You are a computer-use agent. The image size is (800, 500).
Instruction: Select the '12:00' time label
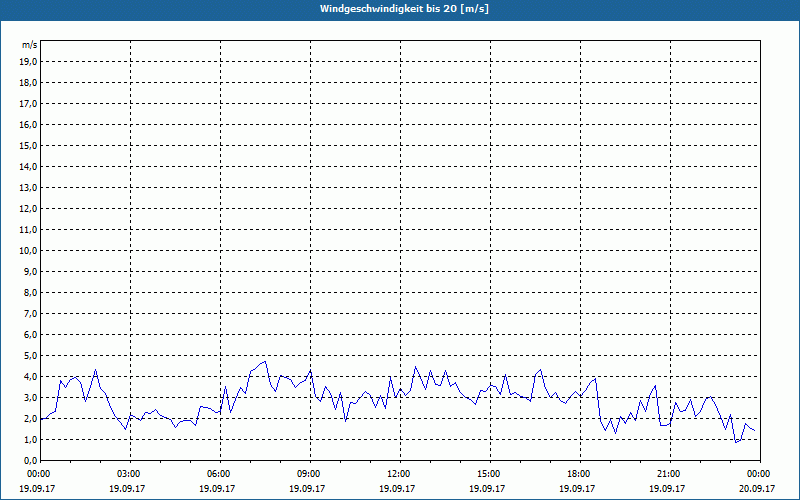coord(401,474)
